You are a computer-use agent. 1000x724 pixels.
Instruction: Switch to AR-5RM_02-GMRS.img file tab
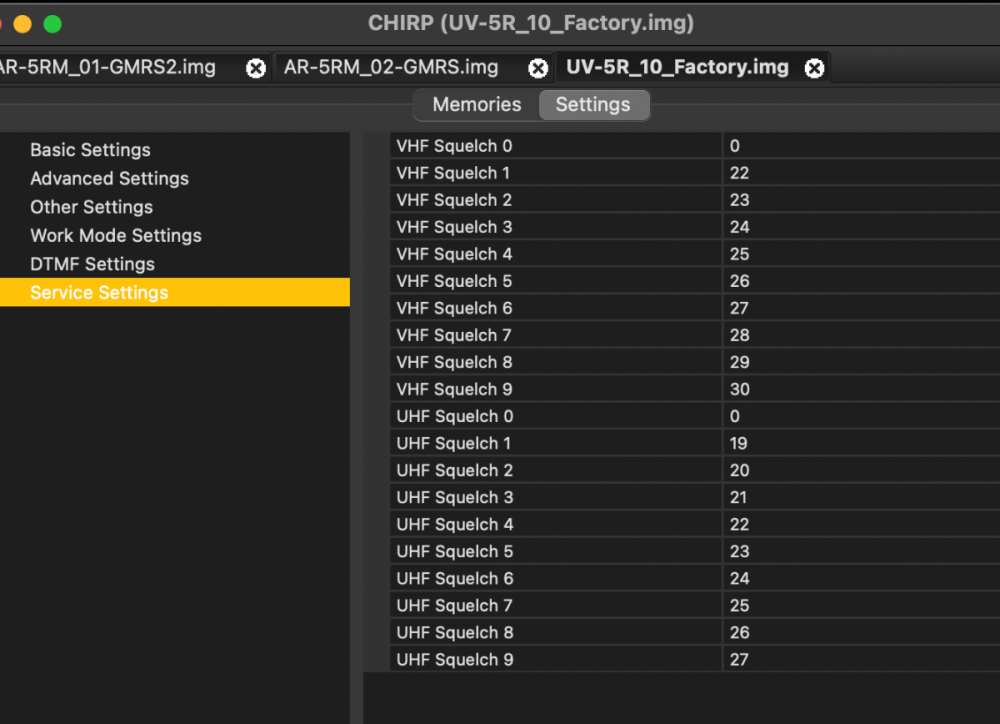tap(391, 68)
